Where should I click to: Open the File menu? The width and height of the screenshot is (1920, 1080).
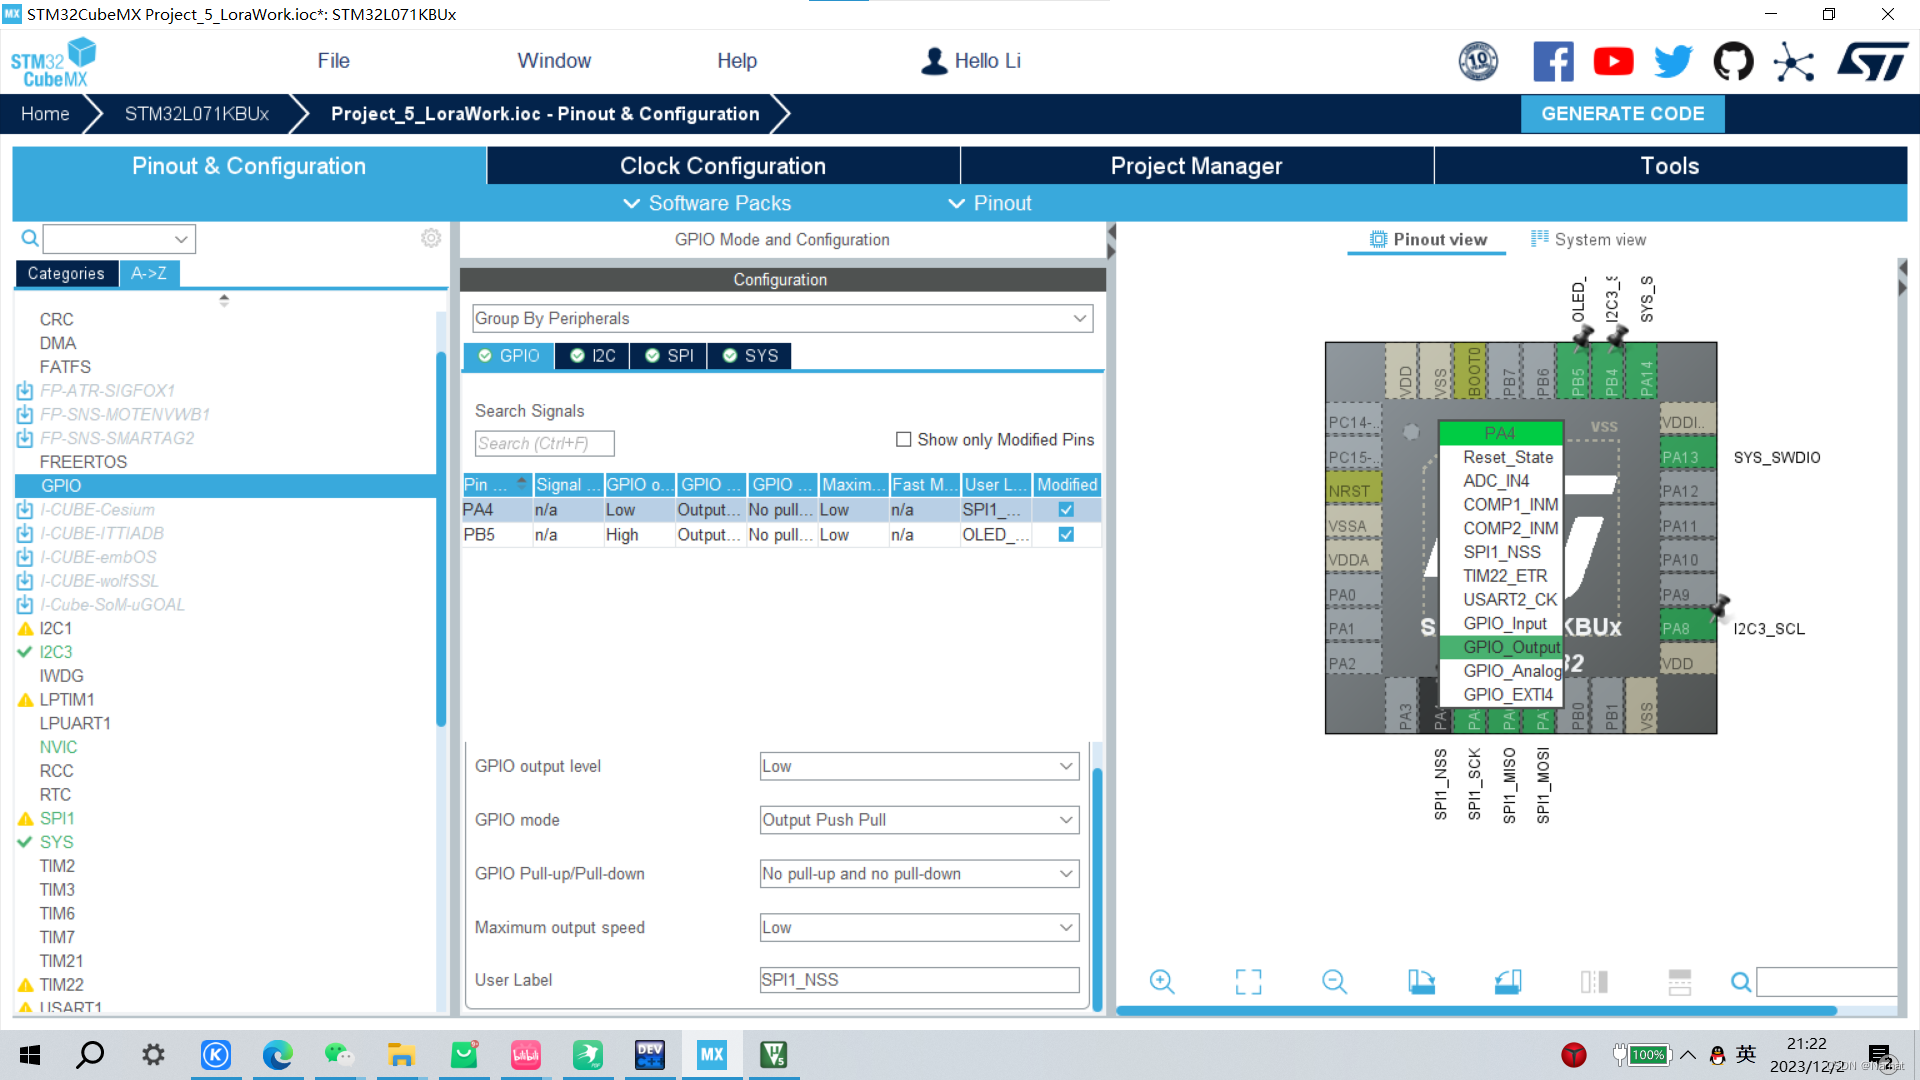[333, 61]
